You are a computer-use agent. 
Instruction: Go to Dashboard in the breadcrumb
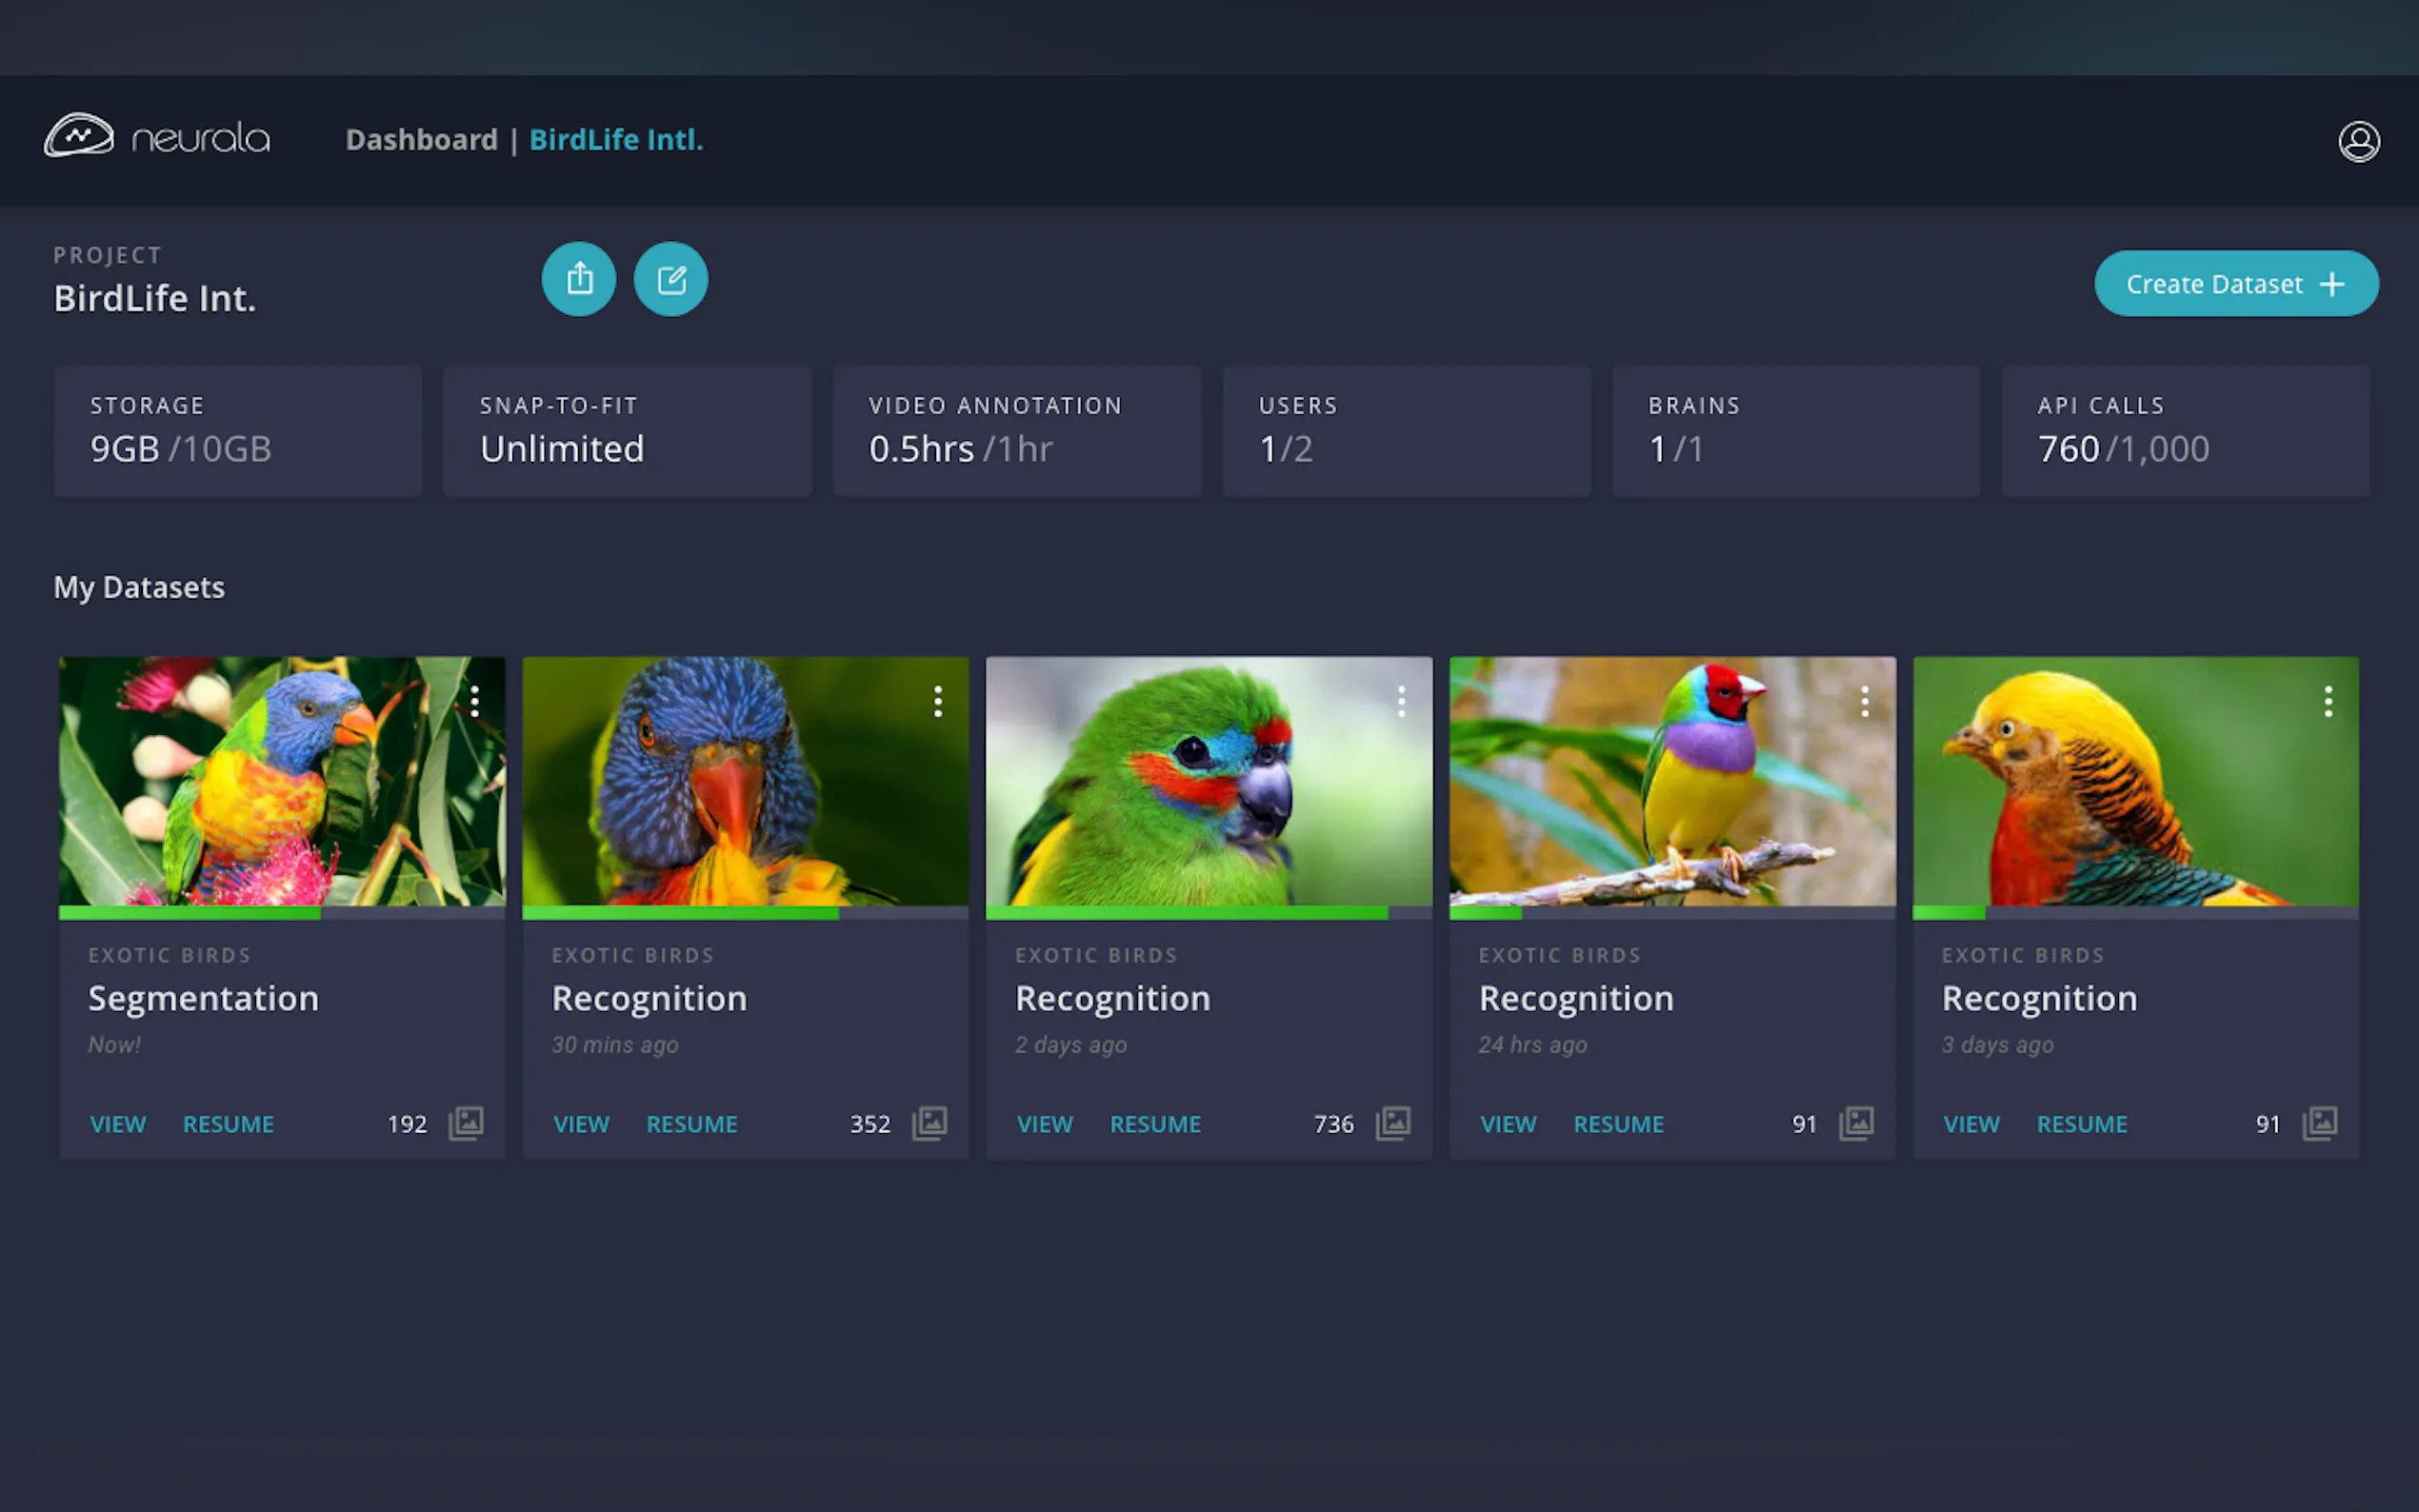coord(421,140)
